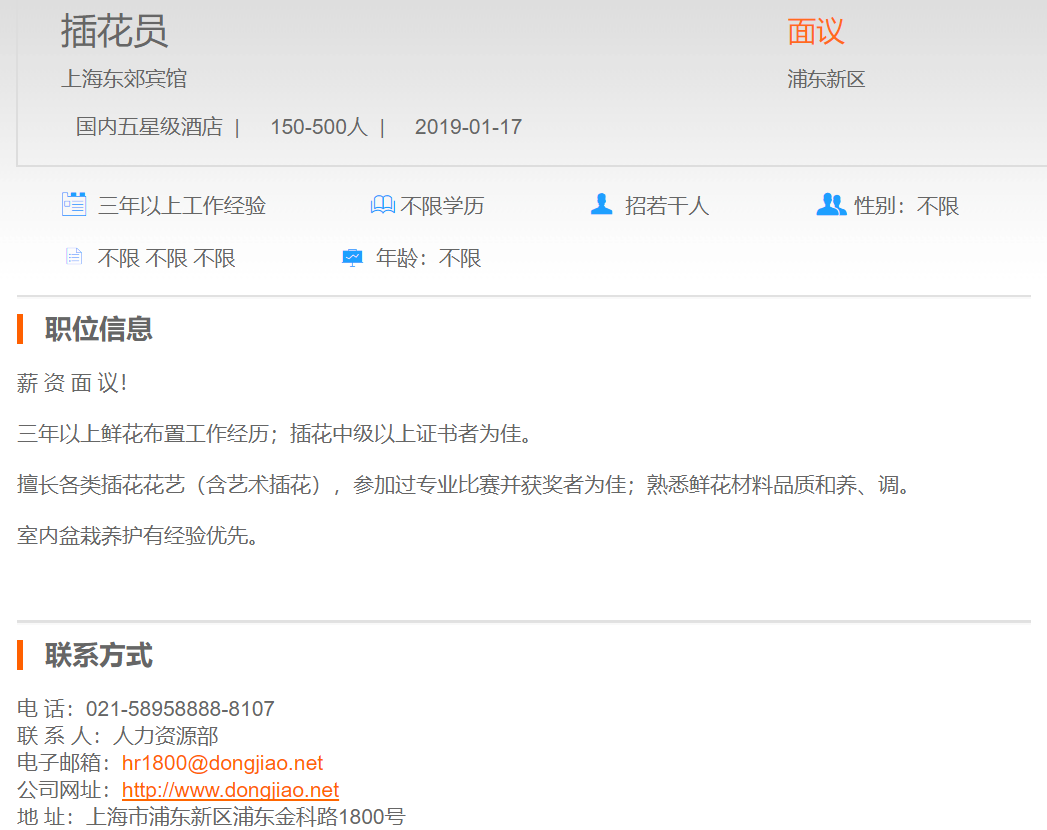Click the document icon beside 不限 不限 不限

tap(74, 257)
